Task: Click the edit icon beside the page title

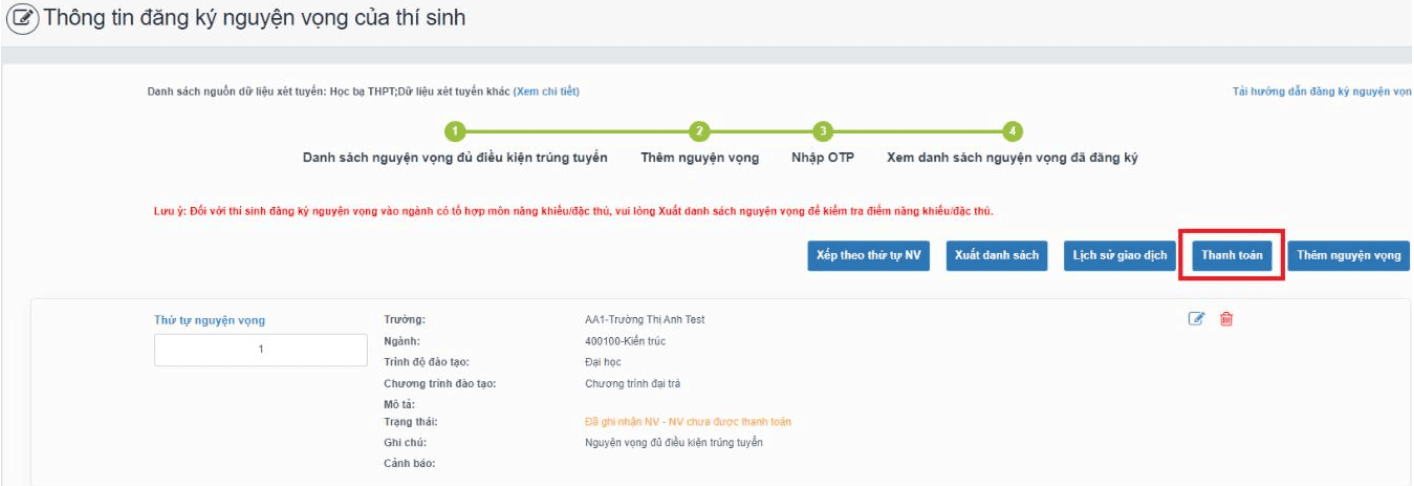Action: click(22, 19)
